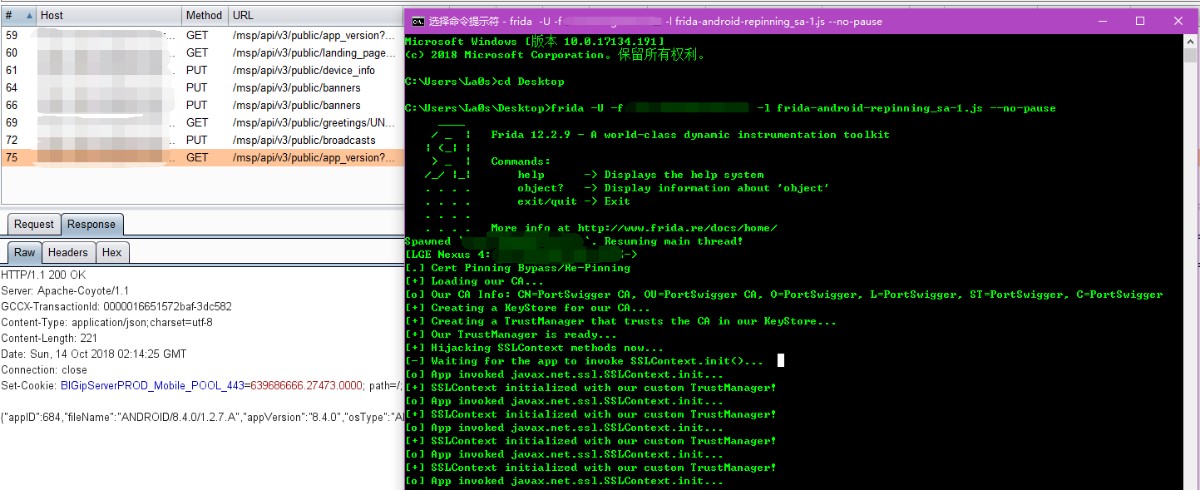Viewport: 1200px width, 490px height.
Task: Select request row 66 PUT banners
Action: pos(202,105)
